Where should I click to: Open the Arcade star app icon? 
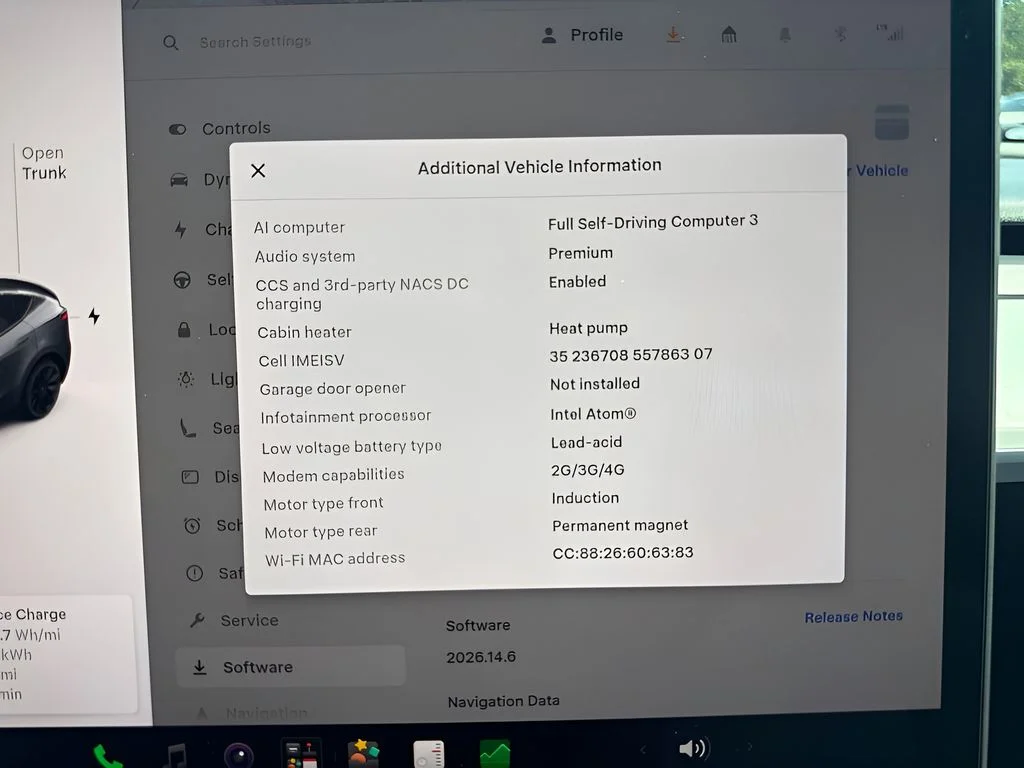click(x=363, y=754)
